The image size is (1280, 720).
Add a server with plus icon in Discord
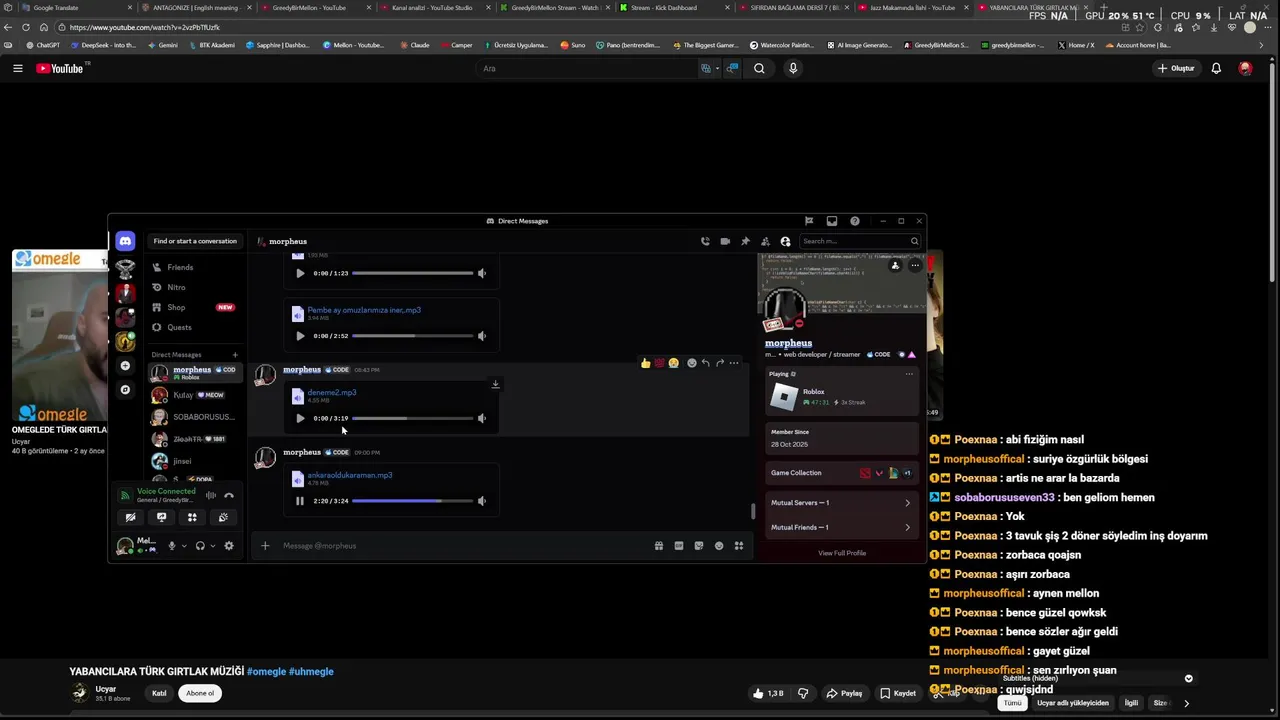(x=125, y=366)
